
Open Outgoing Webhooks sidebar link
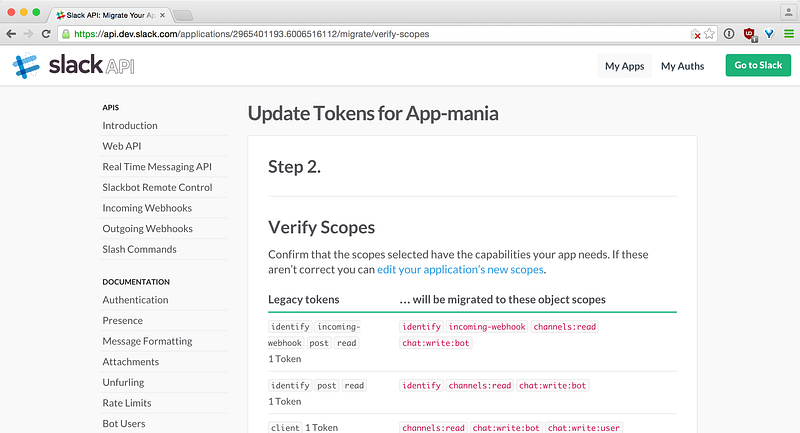click(x=147, y=228)
